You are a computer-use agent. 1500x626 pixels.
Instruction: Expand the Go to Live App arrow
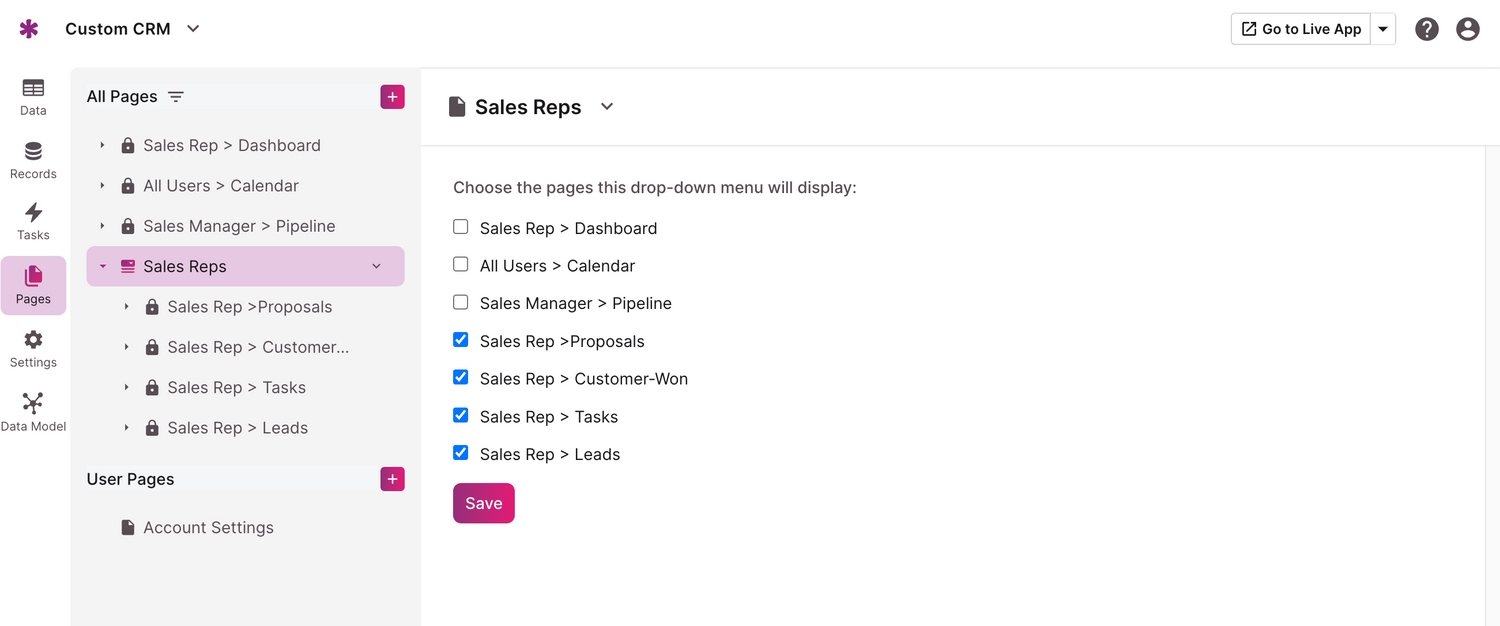pyautogui.click(x=1383, y=29)
